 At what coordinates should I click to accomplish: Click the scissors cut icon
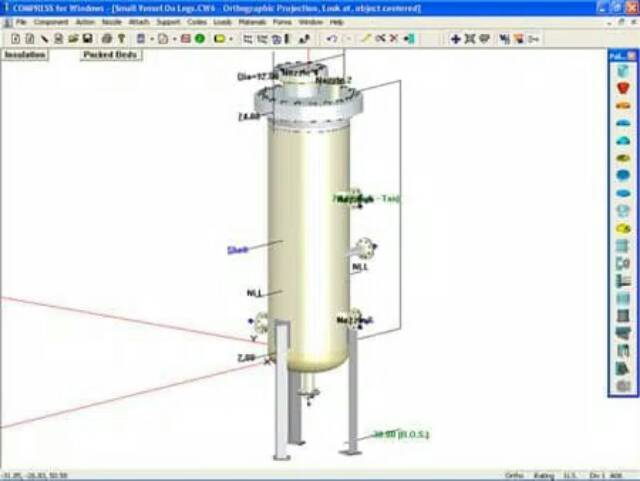click(x=380, y=39)
